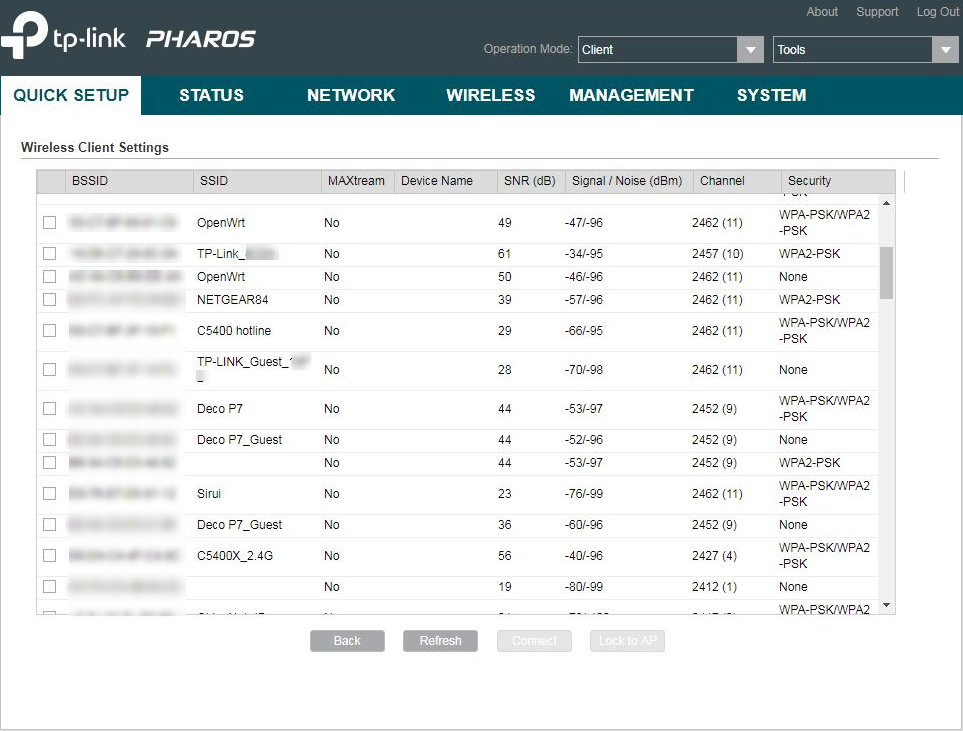Switch to the SYSTEM tab

click(771, 95)
